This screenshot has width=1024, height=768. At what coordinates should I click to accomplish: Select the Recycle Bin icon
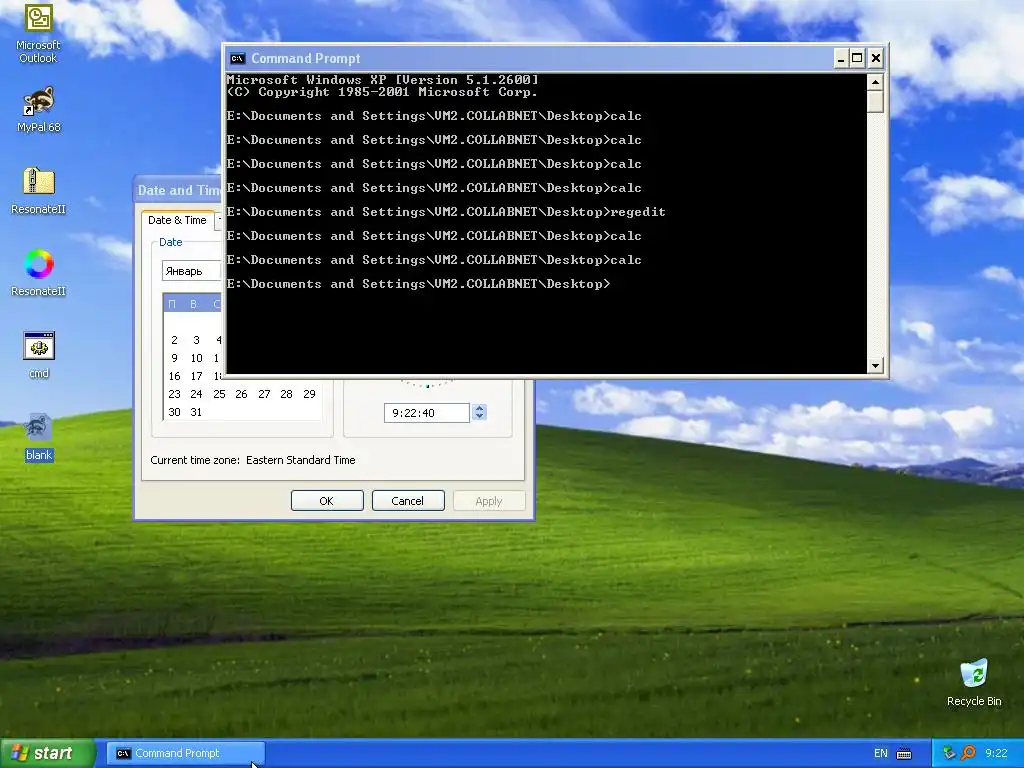pyautogui.click(x=974, y=683)
